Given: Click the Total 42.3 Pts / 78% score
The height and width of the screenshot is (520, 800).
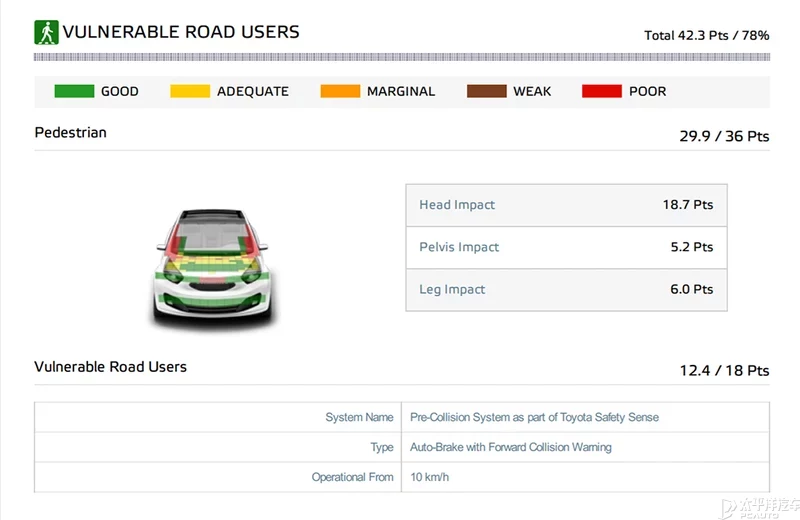Looking at the screenshot, I should tap(707, 35).
